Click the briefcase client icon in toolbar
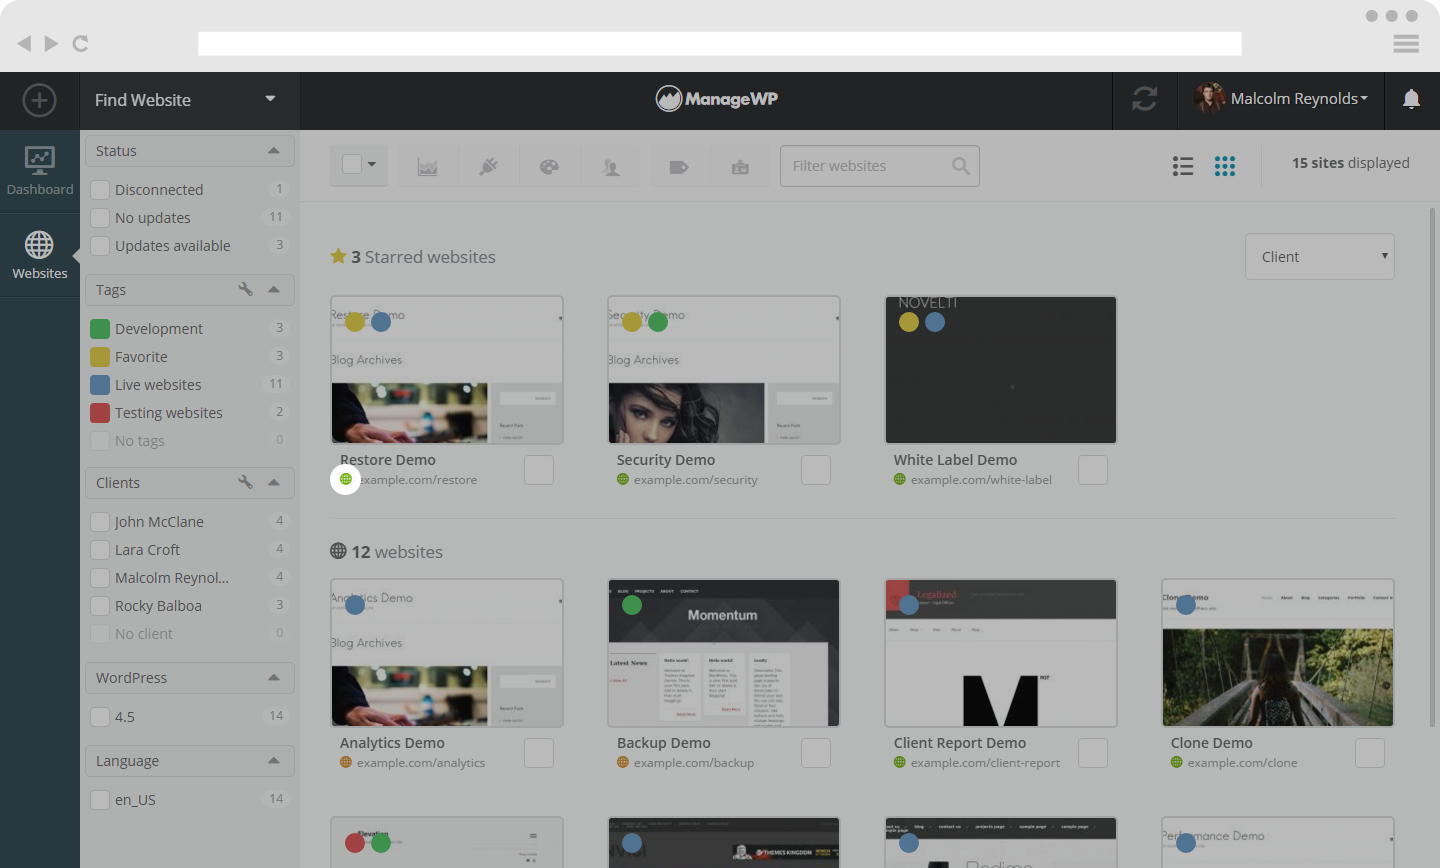 pyautogui.click(x=740, y=166)
